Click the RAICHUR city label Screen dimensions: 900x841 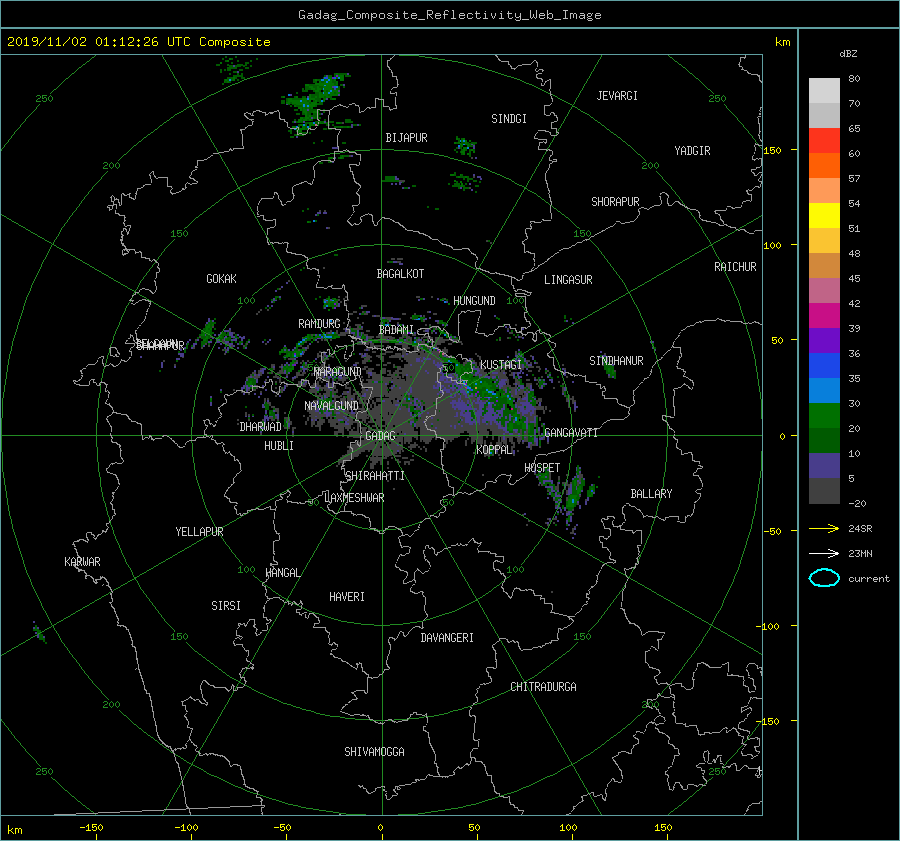coord(735,267)
